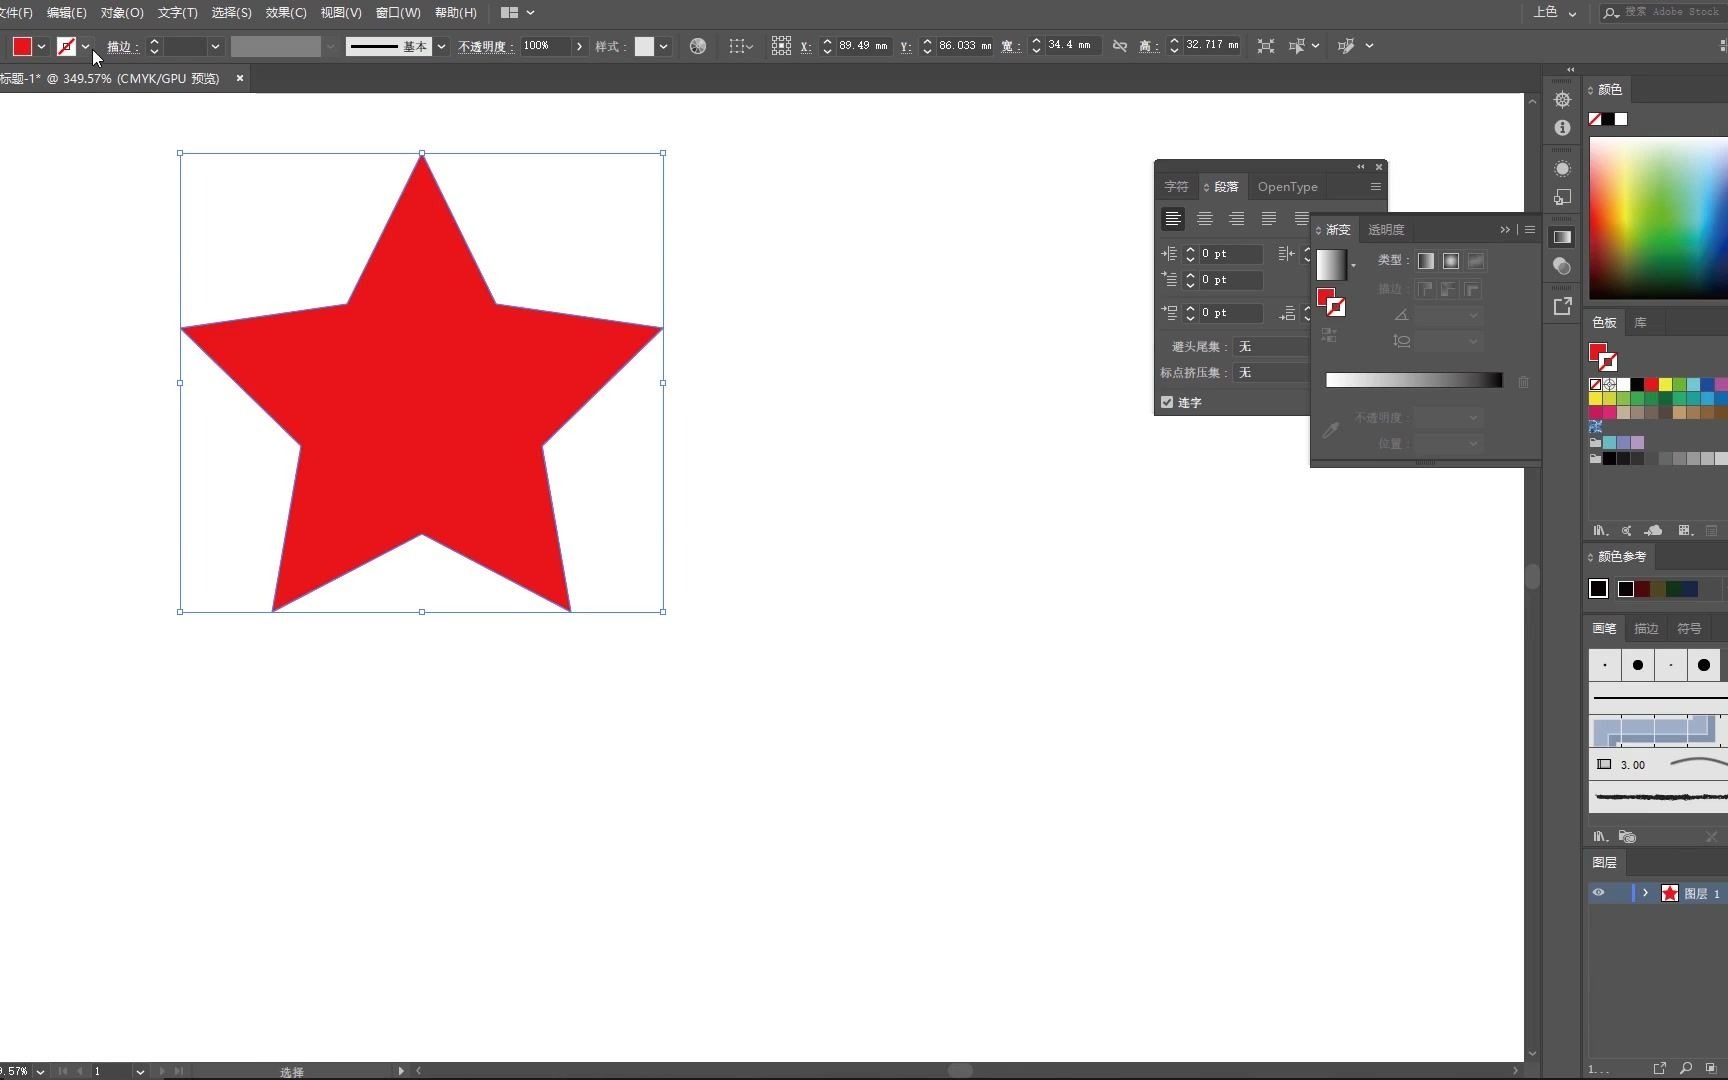Select the None swatch in Swatches panel
This screenshot has height=1080, width=1728.
[1595, 384]
